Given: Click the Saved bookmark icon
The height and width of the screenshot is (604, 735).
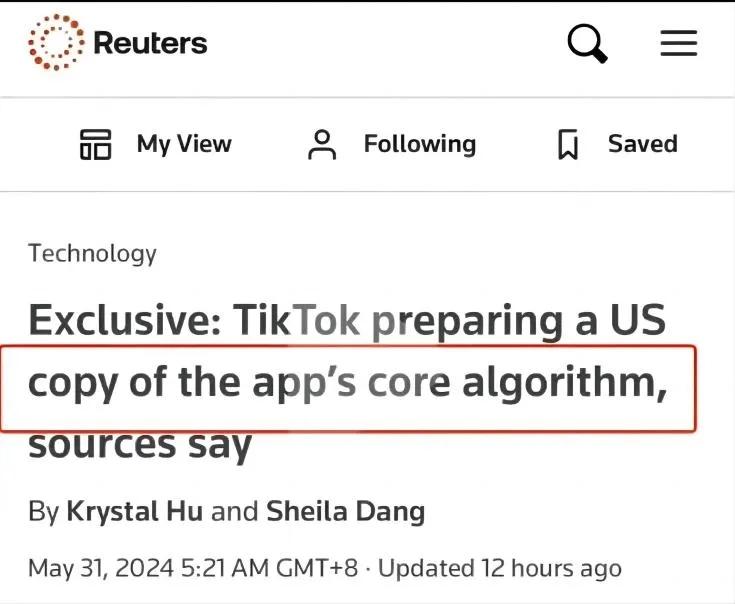Looking at the screenshot, I should coord(568,145).
